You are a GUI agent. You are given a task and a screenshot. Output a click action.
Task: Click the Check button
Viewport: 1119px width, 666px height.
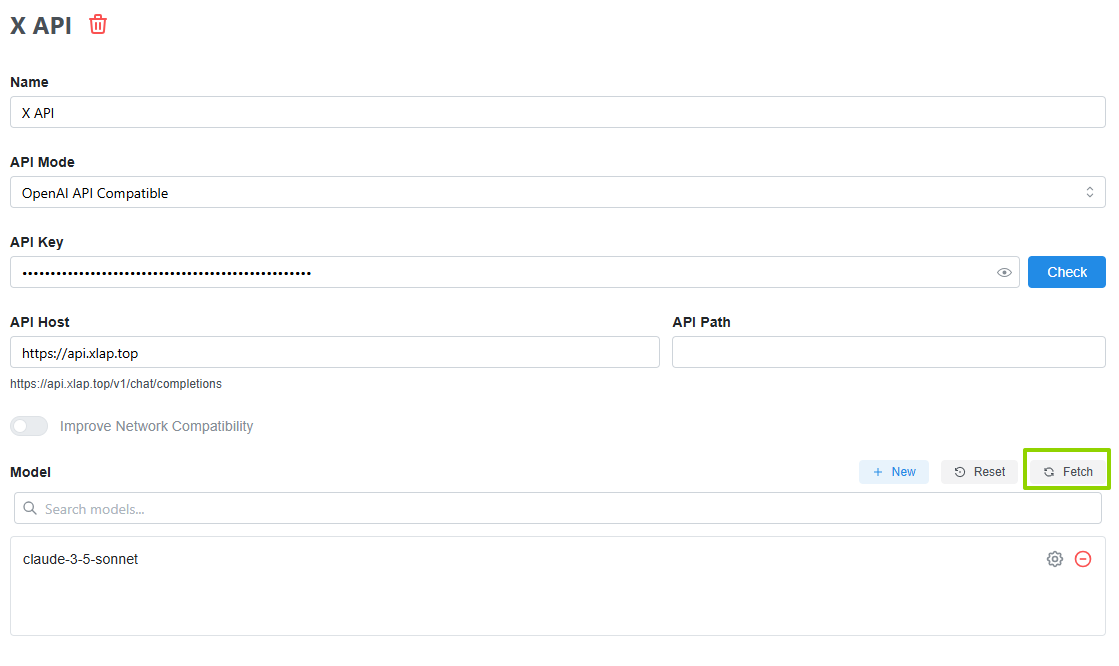click(1066, 272)
